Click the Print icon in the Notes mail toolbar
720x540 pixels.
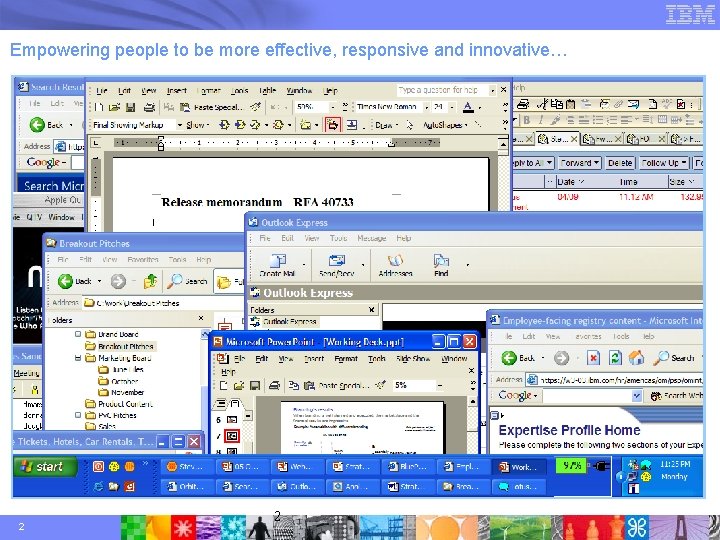[523, 104]
